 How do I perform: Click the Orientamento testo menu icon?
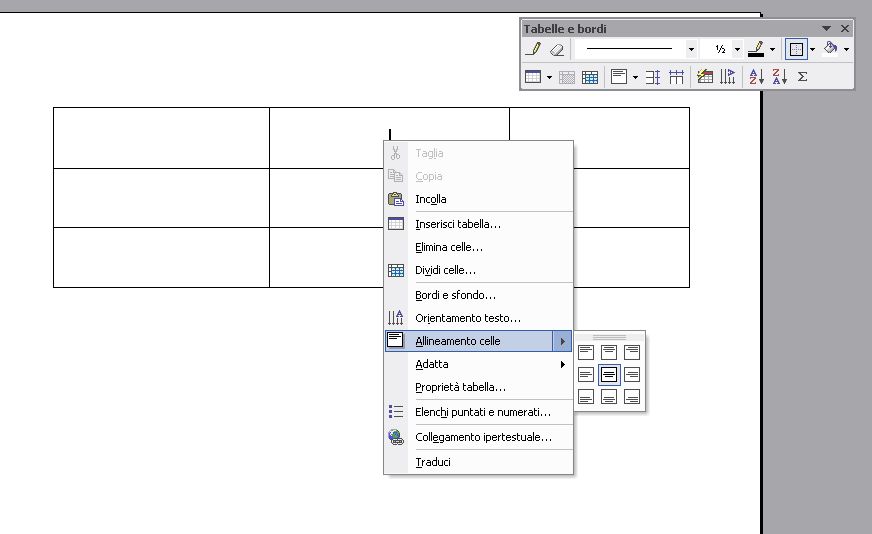(x=396, y=318)
